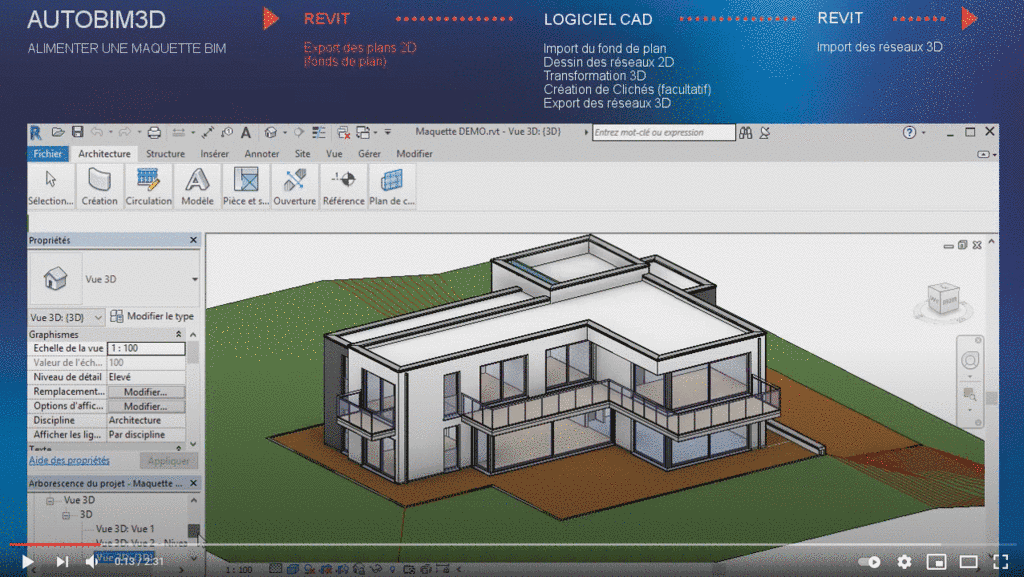
Task: Skip to the next YouTube video
Action: point(62,561)
